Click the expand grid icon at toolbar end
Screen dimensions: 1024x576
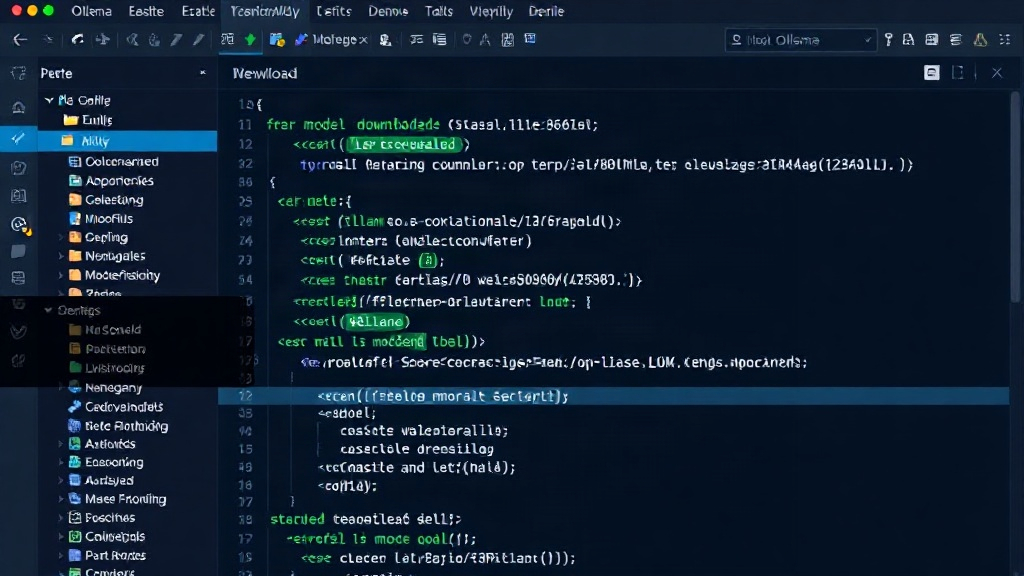(1005, 40)
